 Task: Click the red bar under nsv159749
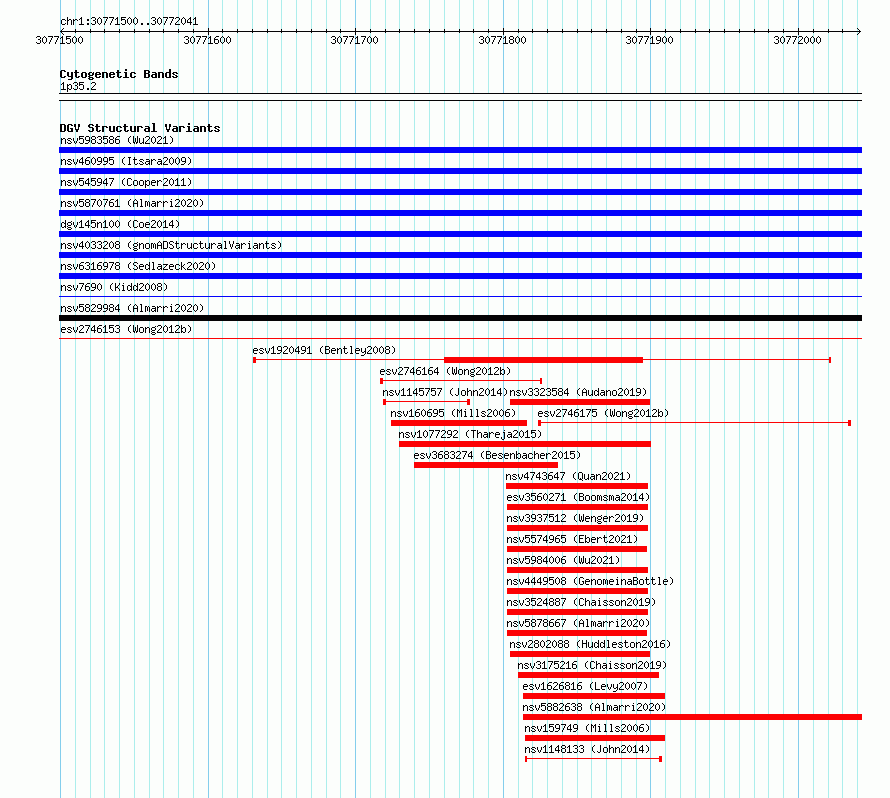[595, 738]
